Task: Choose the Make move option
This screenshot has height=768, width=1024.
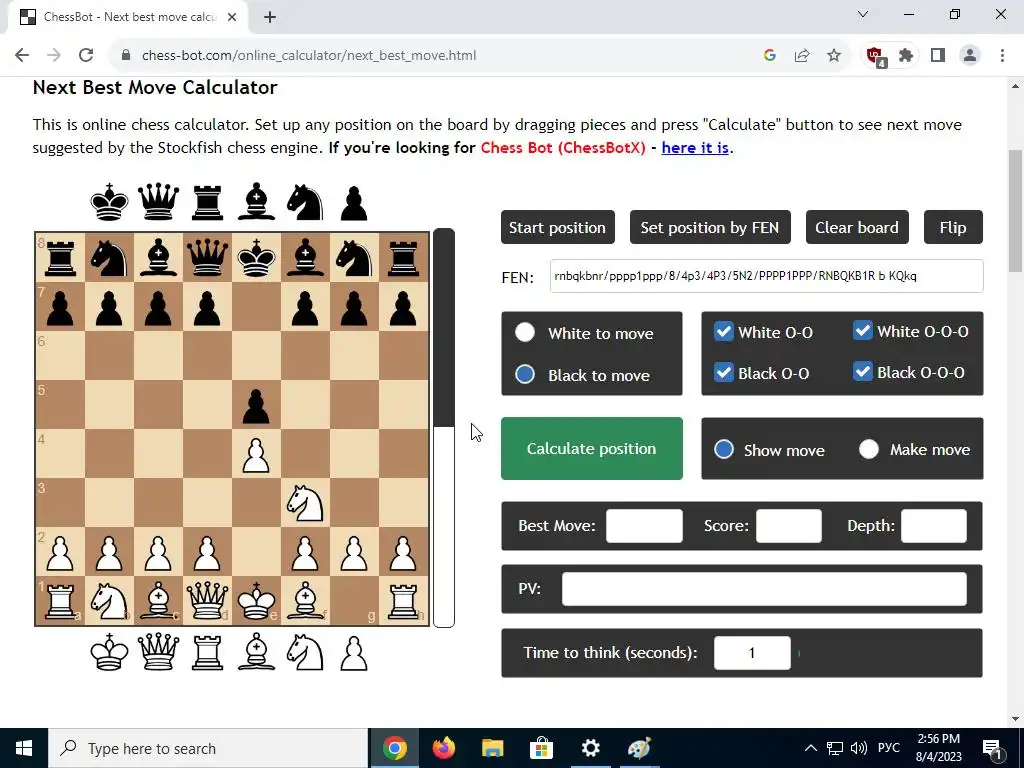Action: coord(869,449)
